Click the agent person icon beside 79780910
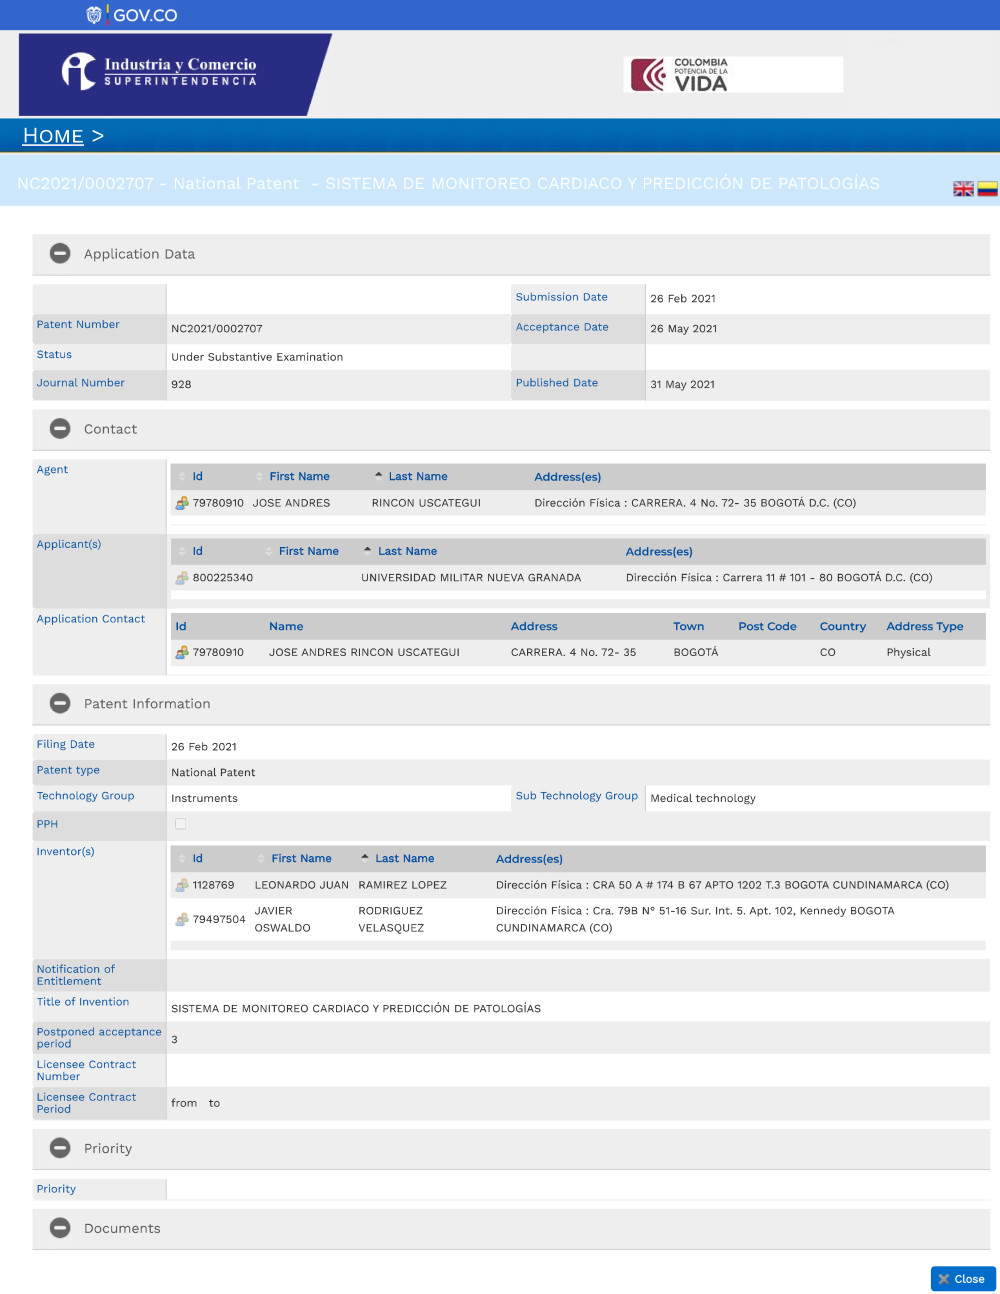This screenshot has height=1294, width=1000. pos(182,503)
